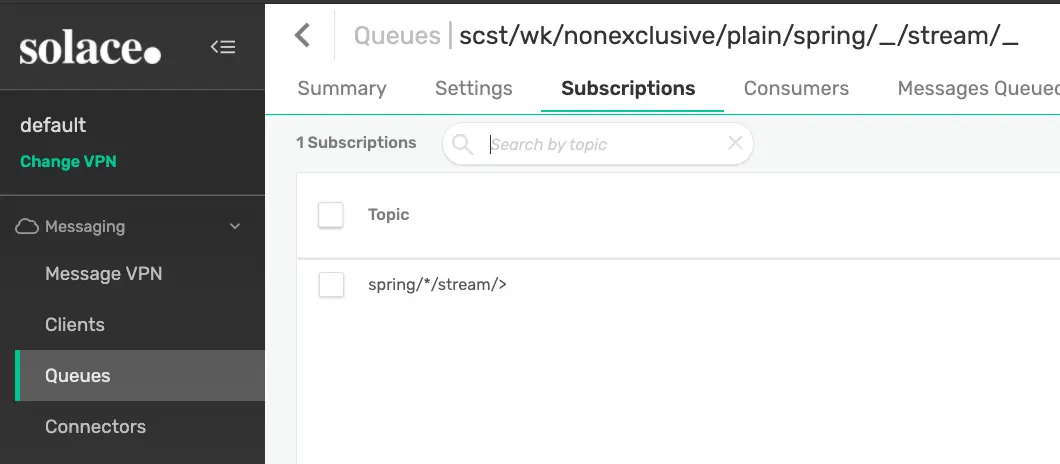1060x464 pixels.
Task: Open the Summary tab
Action: point(342,89)
